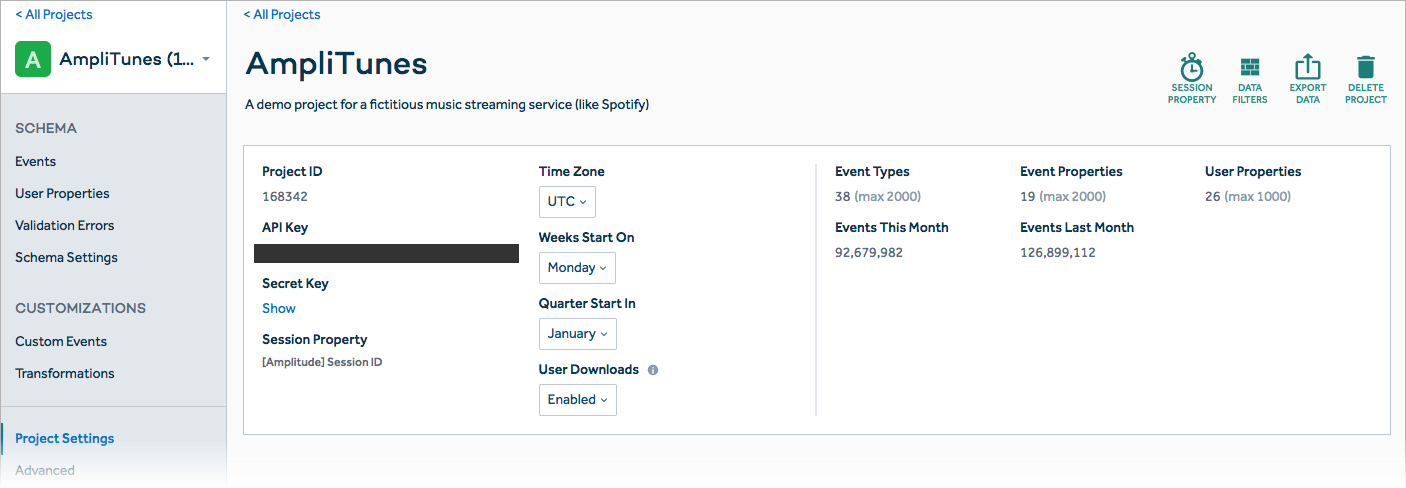Open Transformations in the sidebar

(65, 373)
